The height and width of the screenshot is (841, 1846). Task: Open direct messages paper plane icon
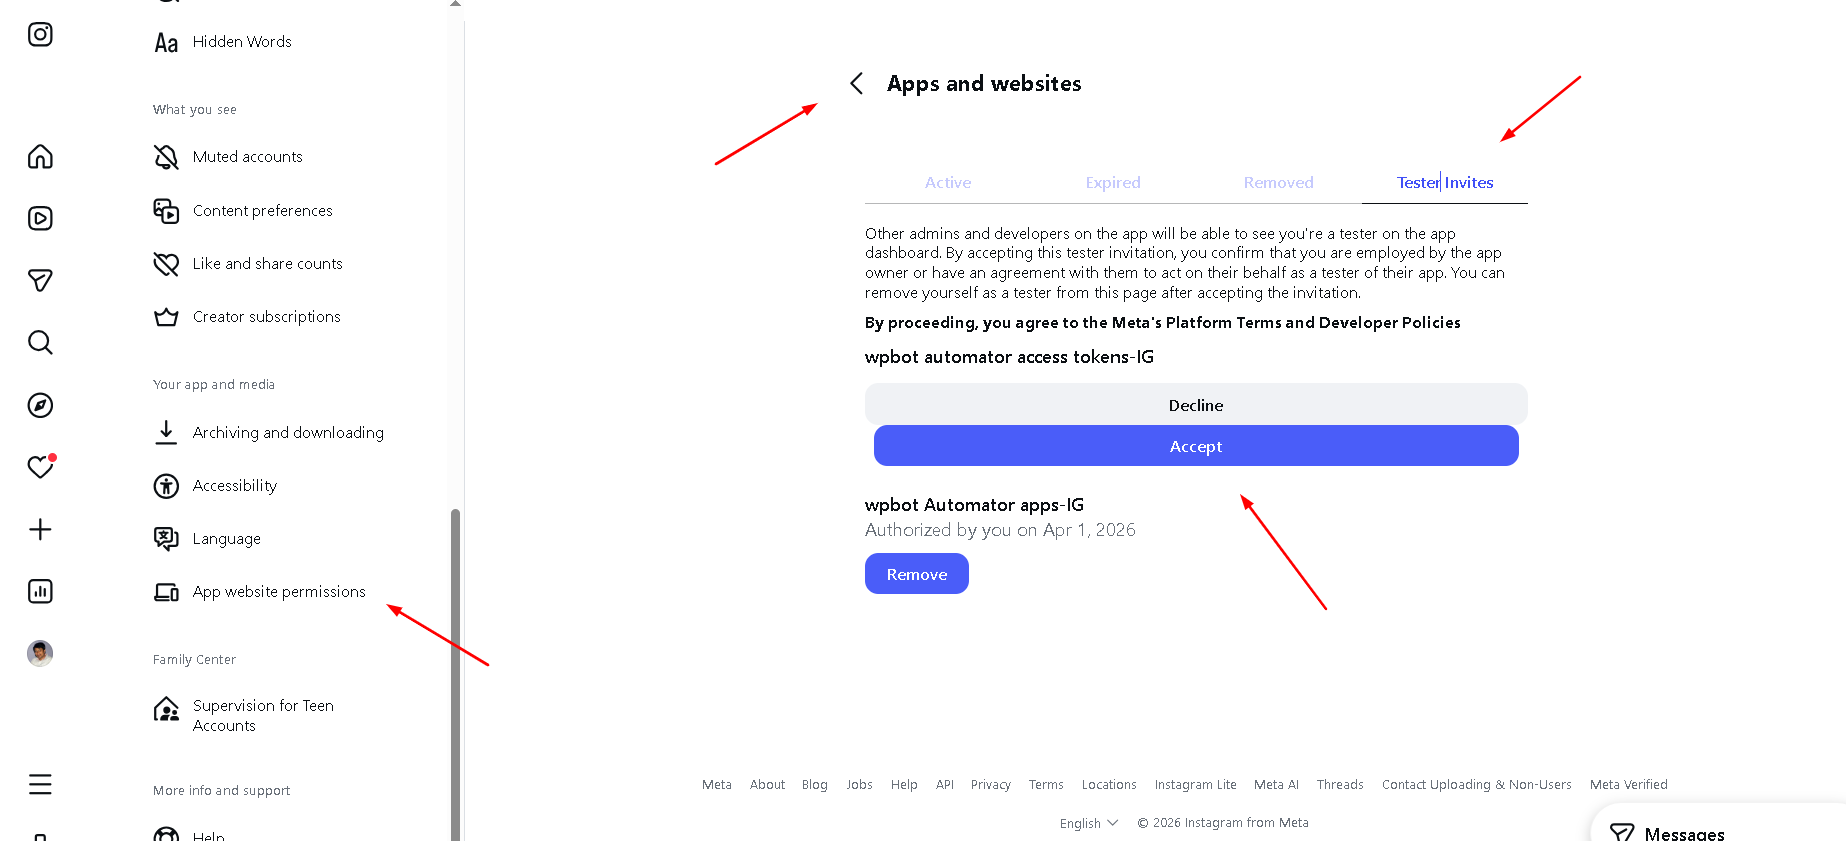(40, 281)
